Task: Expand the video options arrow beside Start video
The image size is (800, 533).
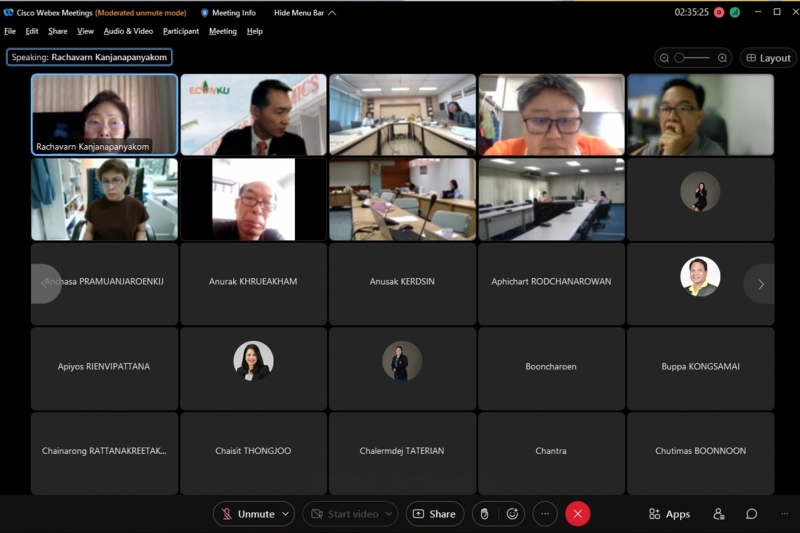Action: pyautogui.click(x=388, y=514)
